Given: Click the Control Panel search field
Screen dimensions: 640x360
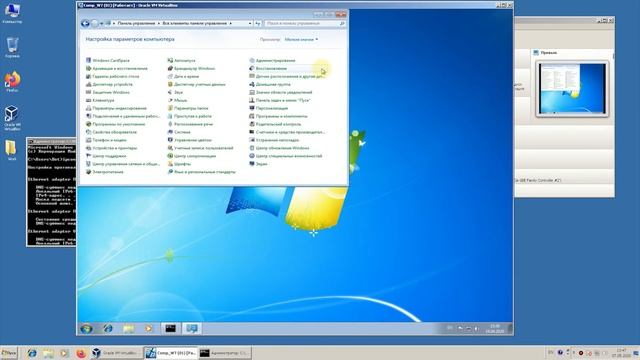Looking at the screenshot, I should [305, 24].
